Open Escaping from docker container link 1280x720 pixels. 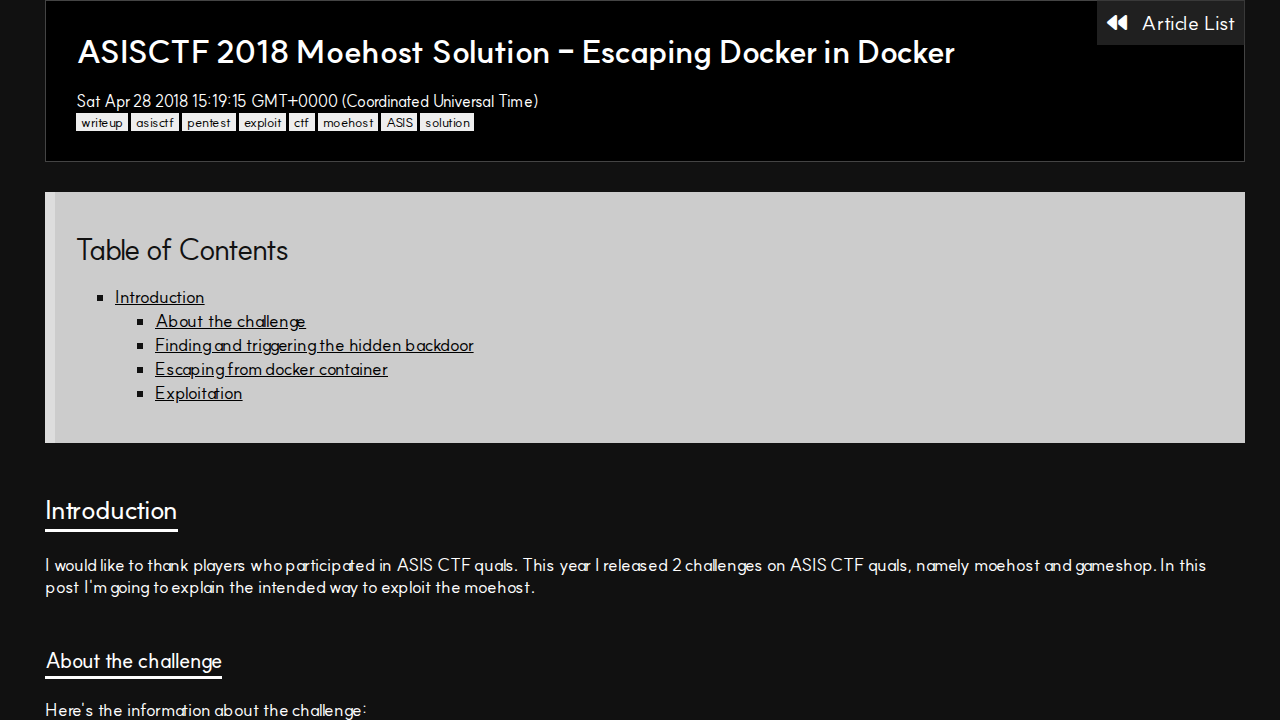click(x=271, y=369)
